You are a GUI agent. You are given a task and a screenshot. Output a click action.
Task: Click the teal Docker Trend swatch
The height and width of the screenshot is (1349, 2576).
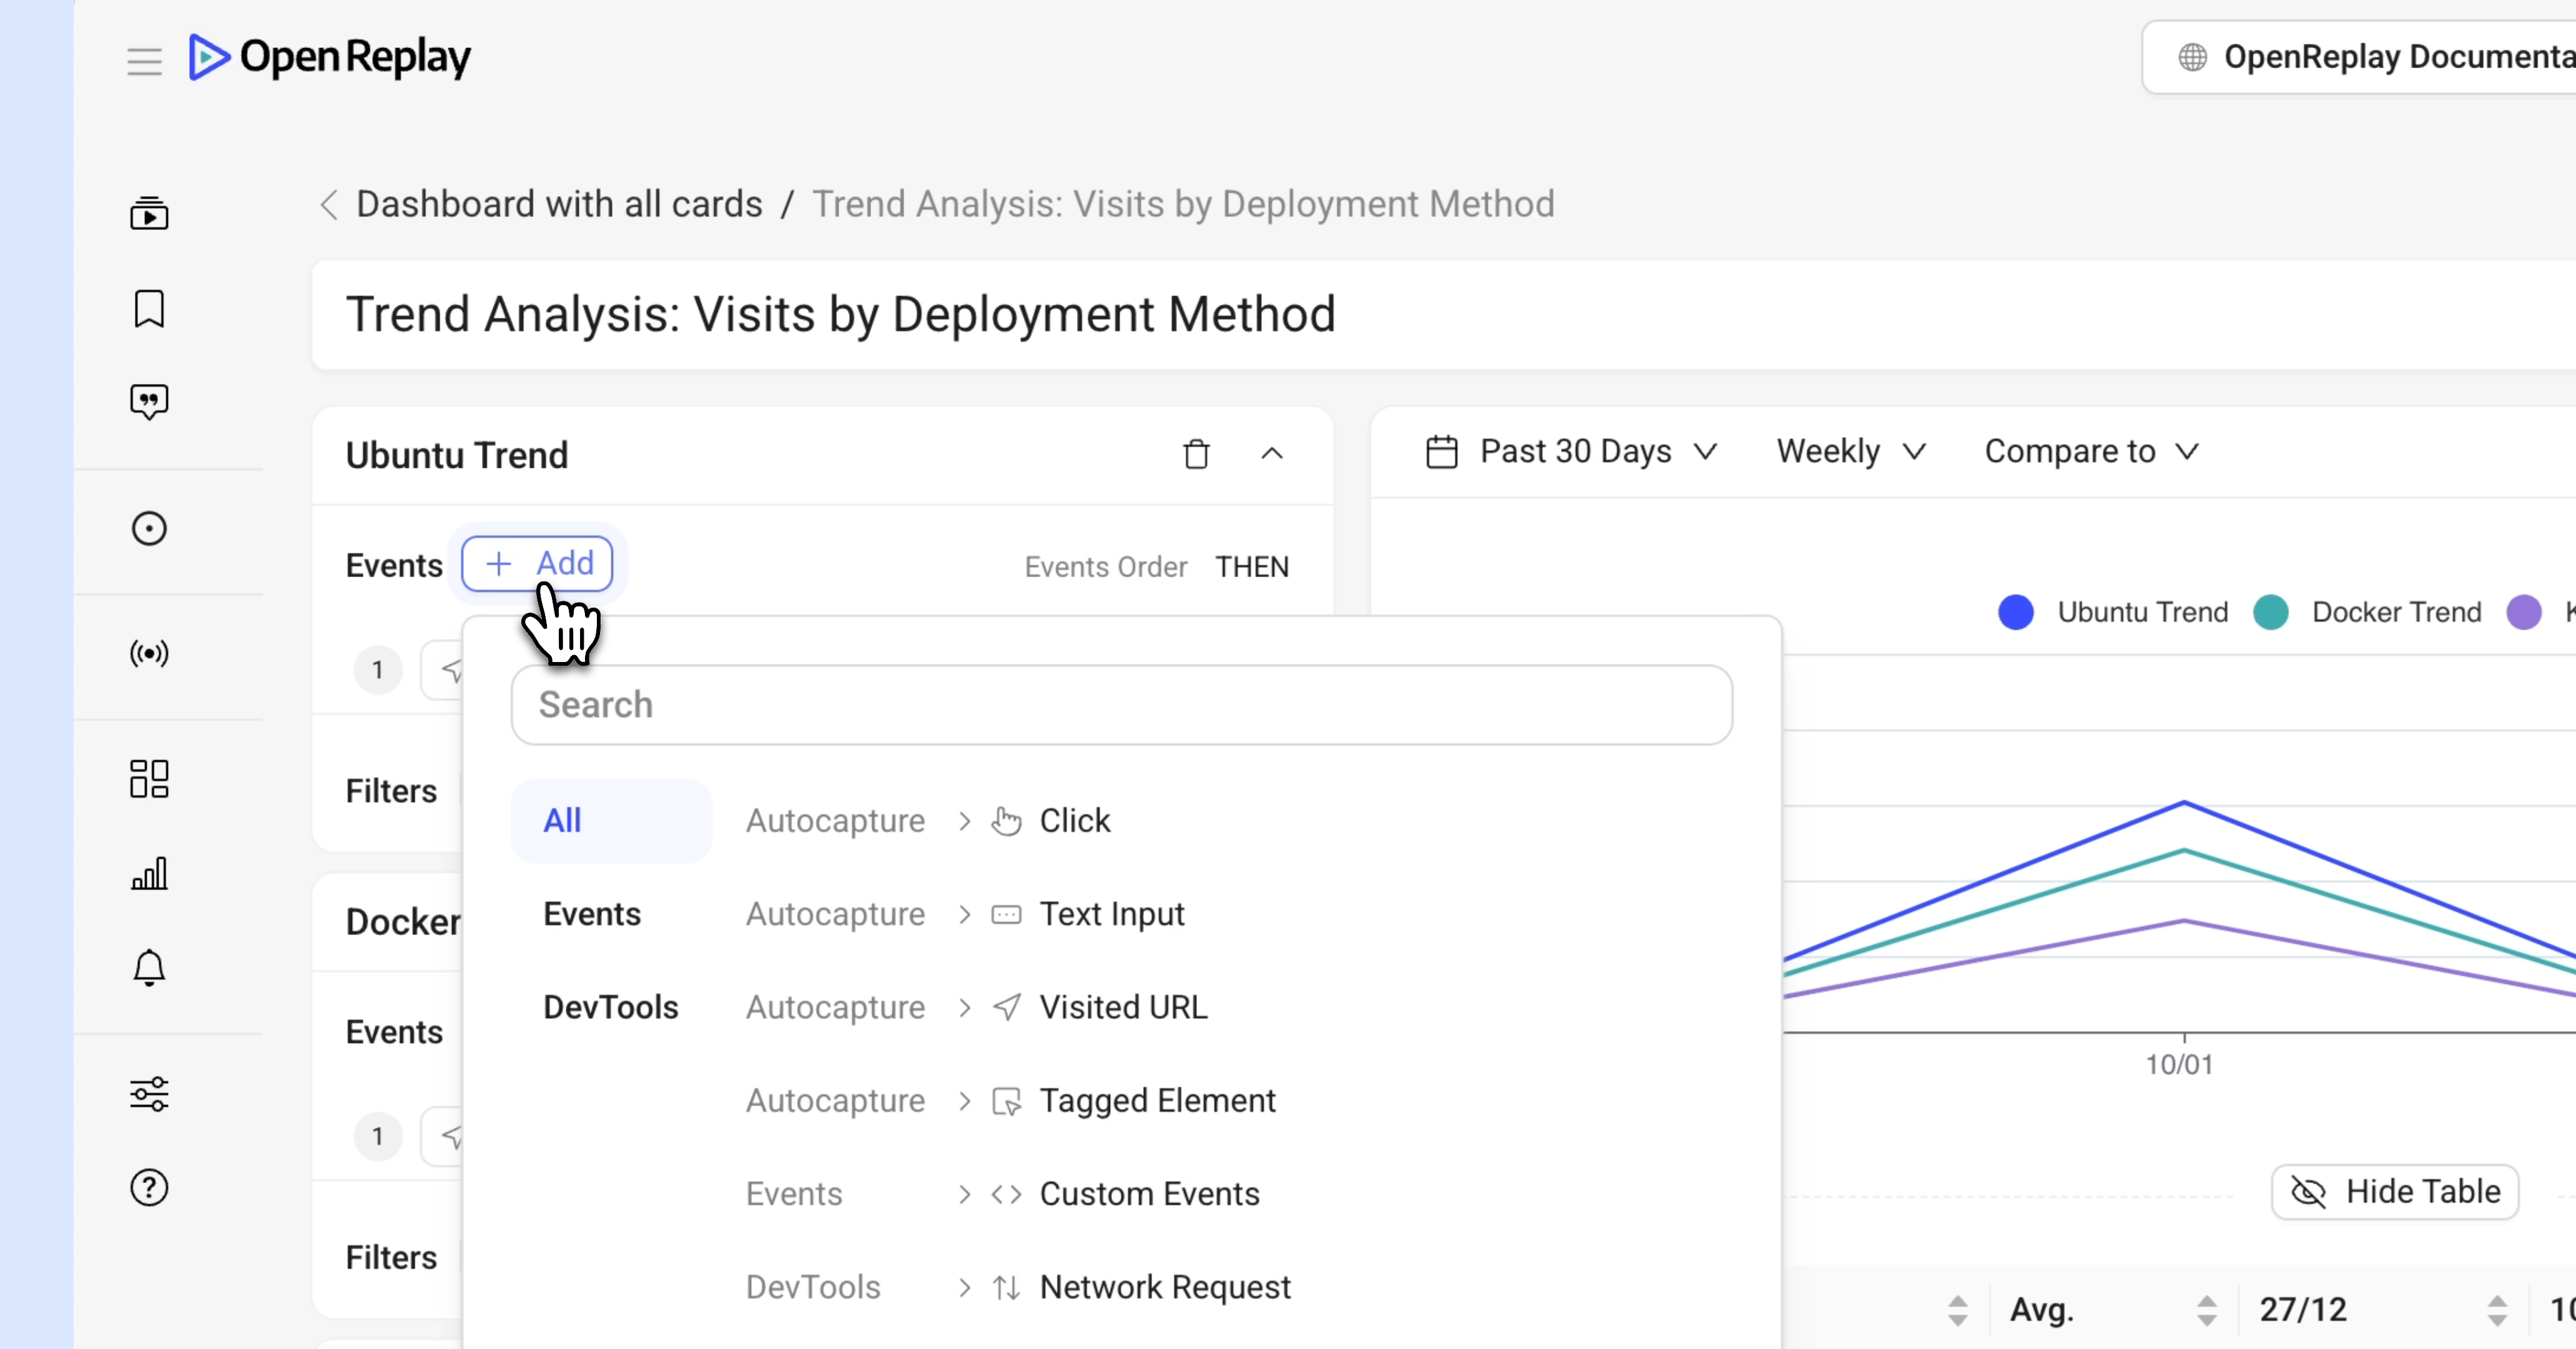2270,612
